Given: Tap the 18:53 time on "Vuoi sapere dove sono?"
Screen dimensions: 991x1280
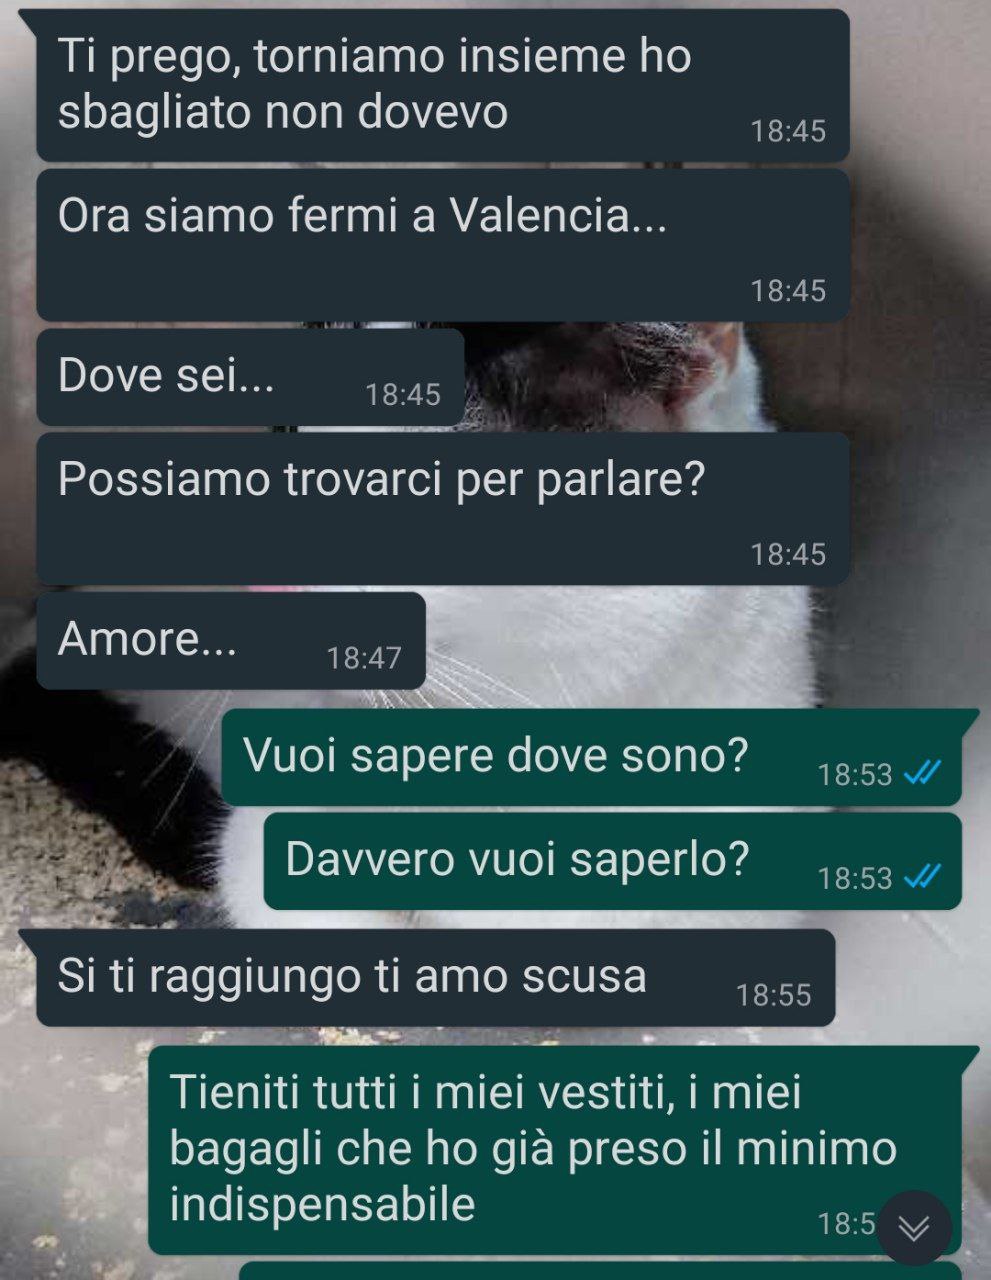Looking at the screenshot, I should 855,774.
